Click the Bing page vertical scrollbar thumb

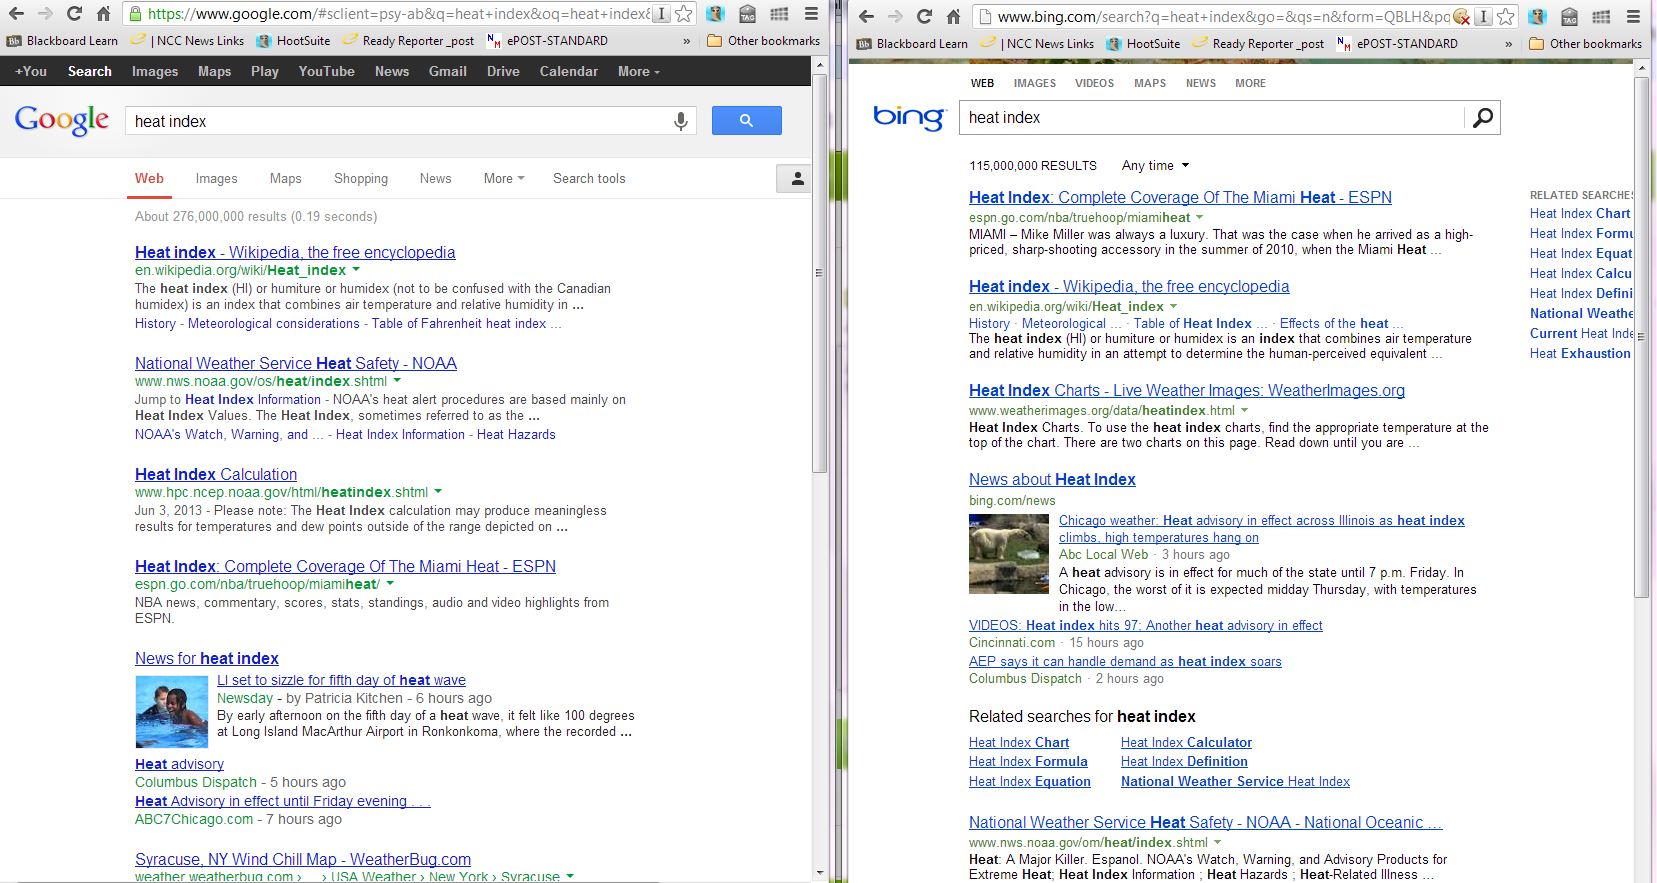coord(1641,336)
